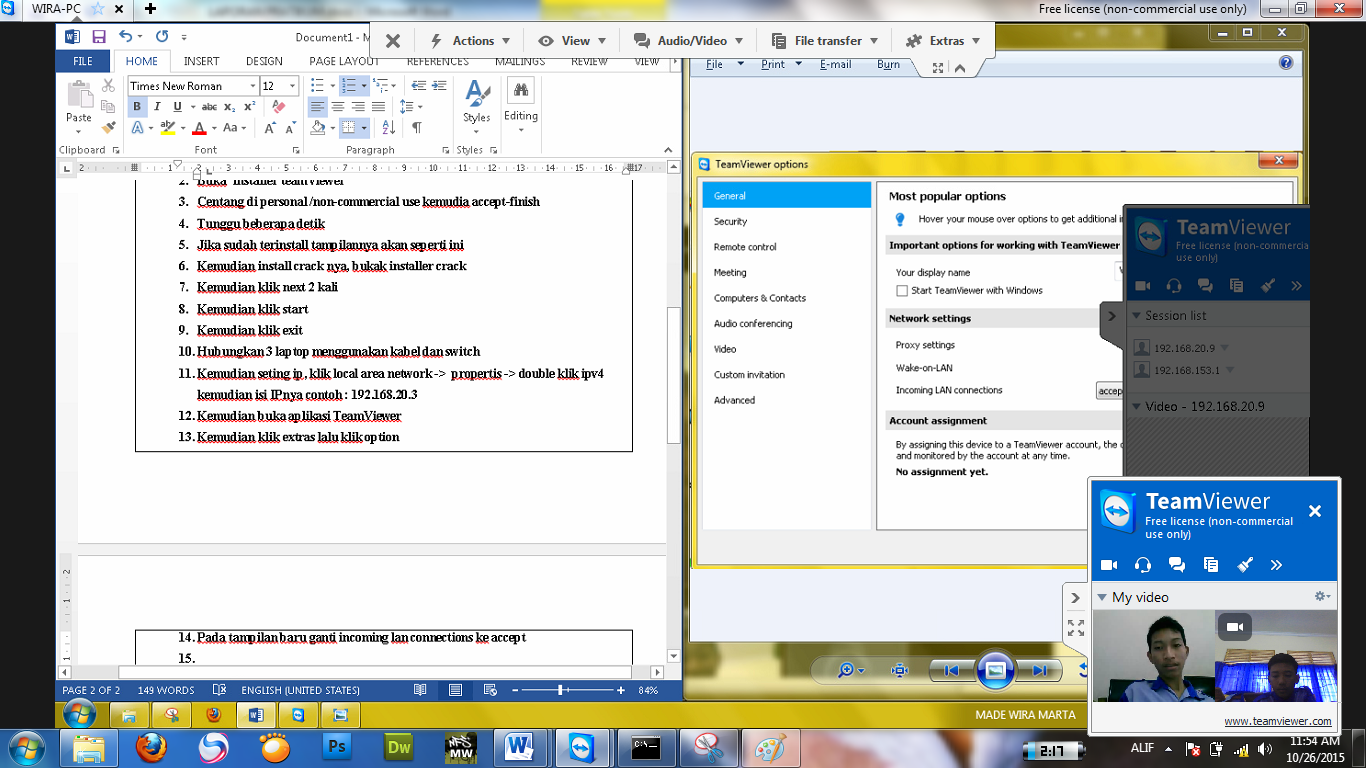Click headset audio icon in front TeamViewer panel
The height and width of the screenshot is (768, 1366).
click(1143, 565)
